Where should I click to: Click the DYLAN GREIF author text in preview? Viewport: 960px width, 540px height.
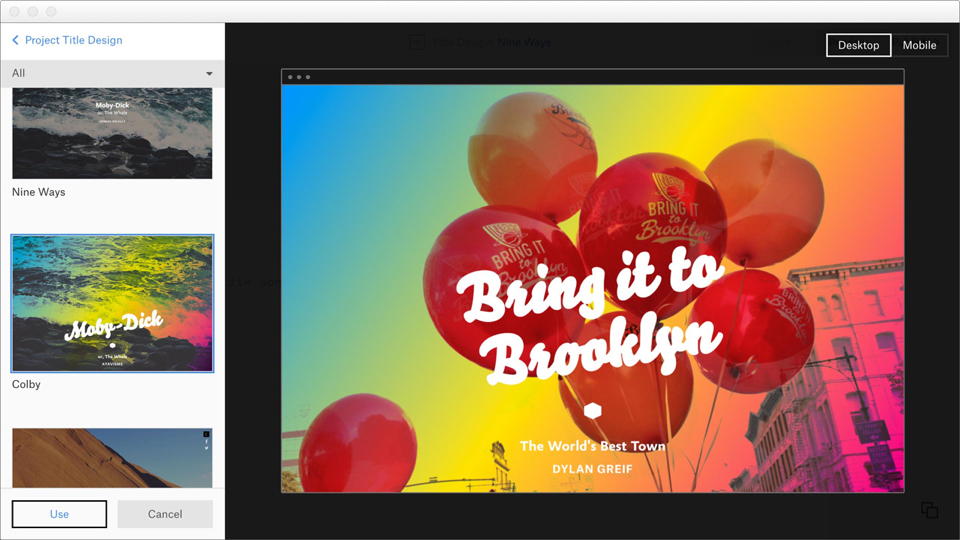[x=592, y=468]
